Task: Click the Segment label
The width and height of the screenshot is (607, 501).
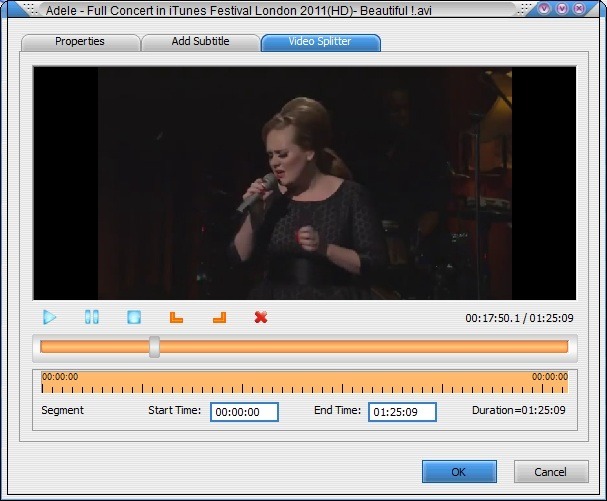Action: coord(62,410)
